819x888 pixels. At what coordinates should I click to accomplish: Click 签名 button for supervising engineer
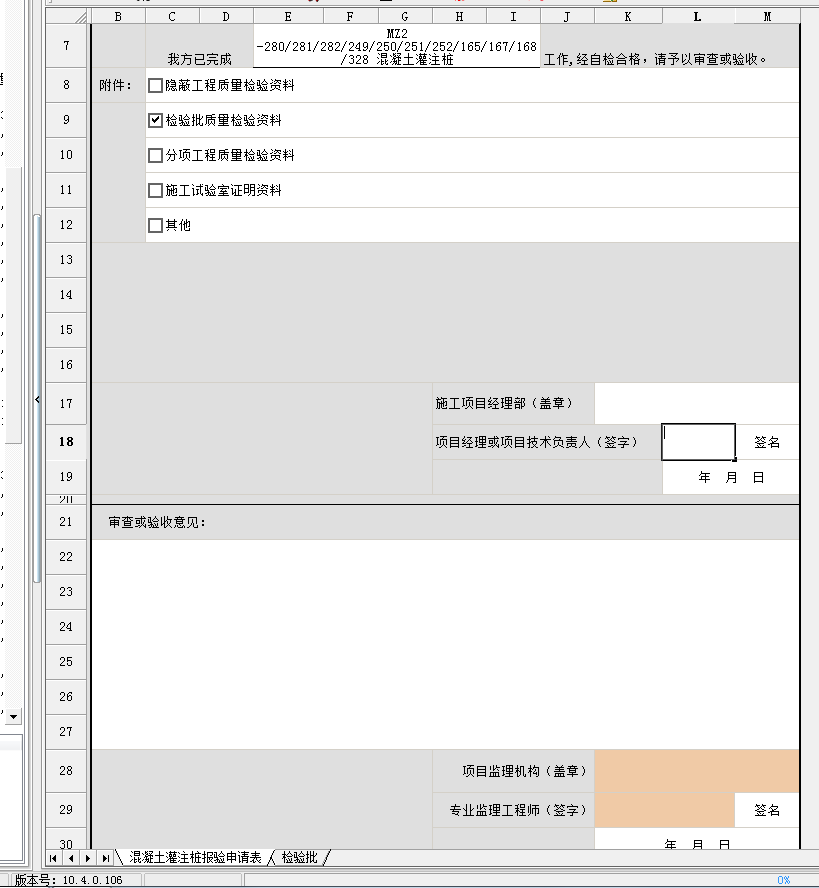(x=767, y=810)
